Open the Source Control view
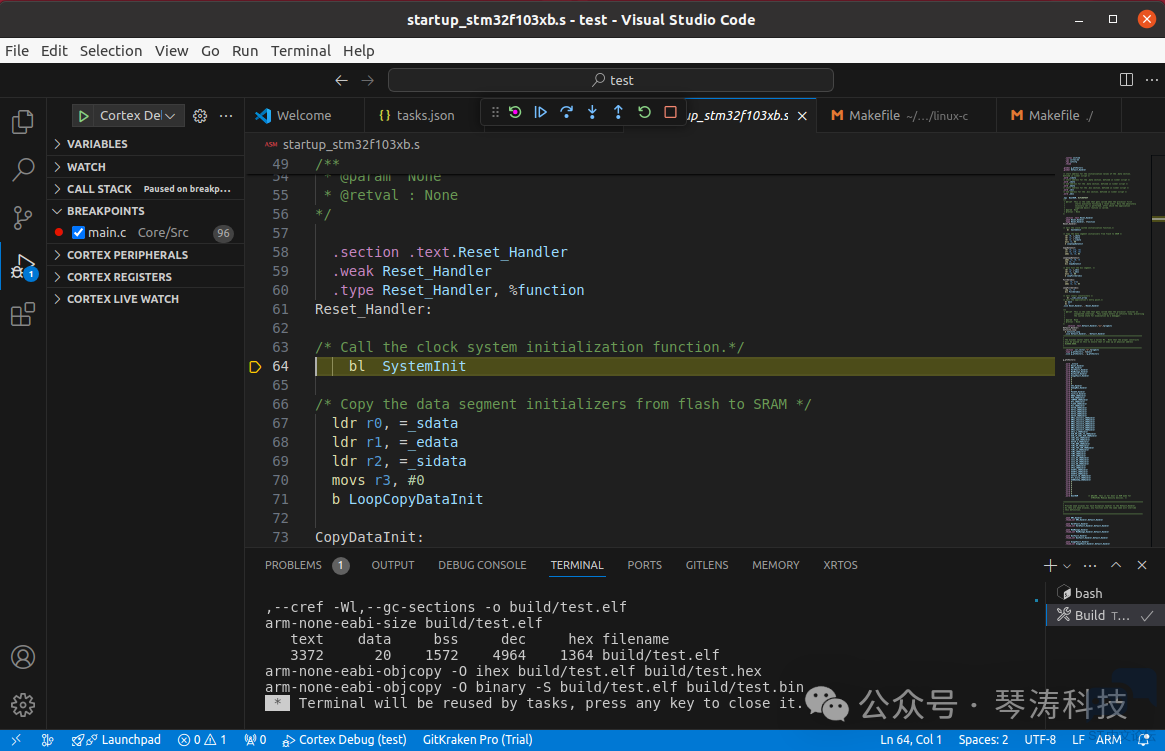1165x751 pixels. 22,218
